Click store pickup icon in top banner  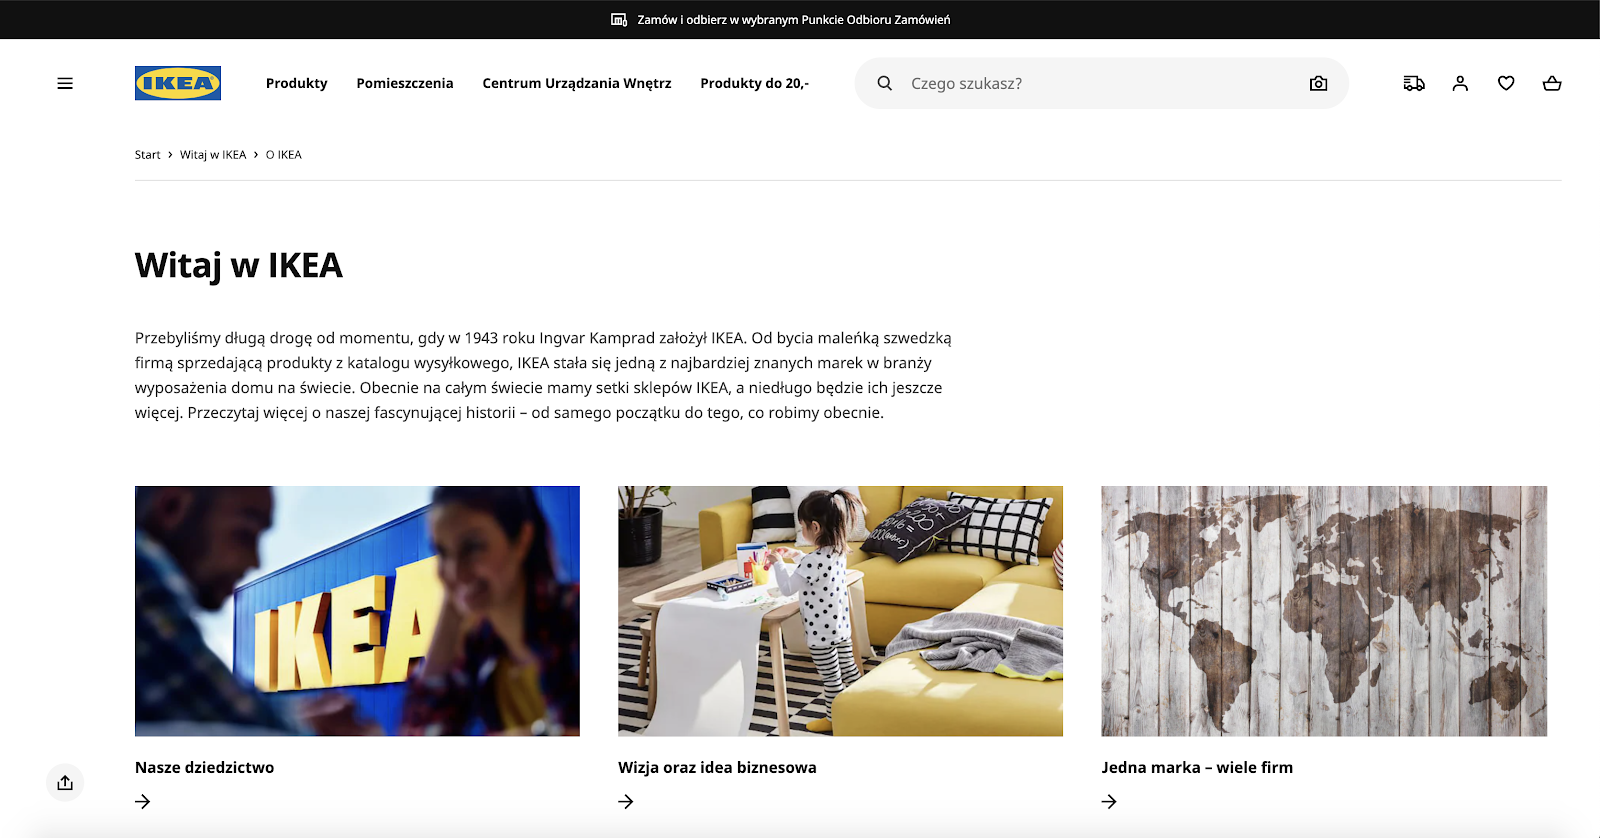click(619, 20)
